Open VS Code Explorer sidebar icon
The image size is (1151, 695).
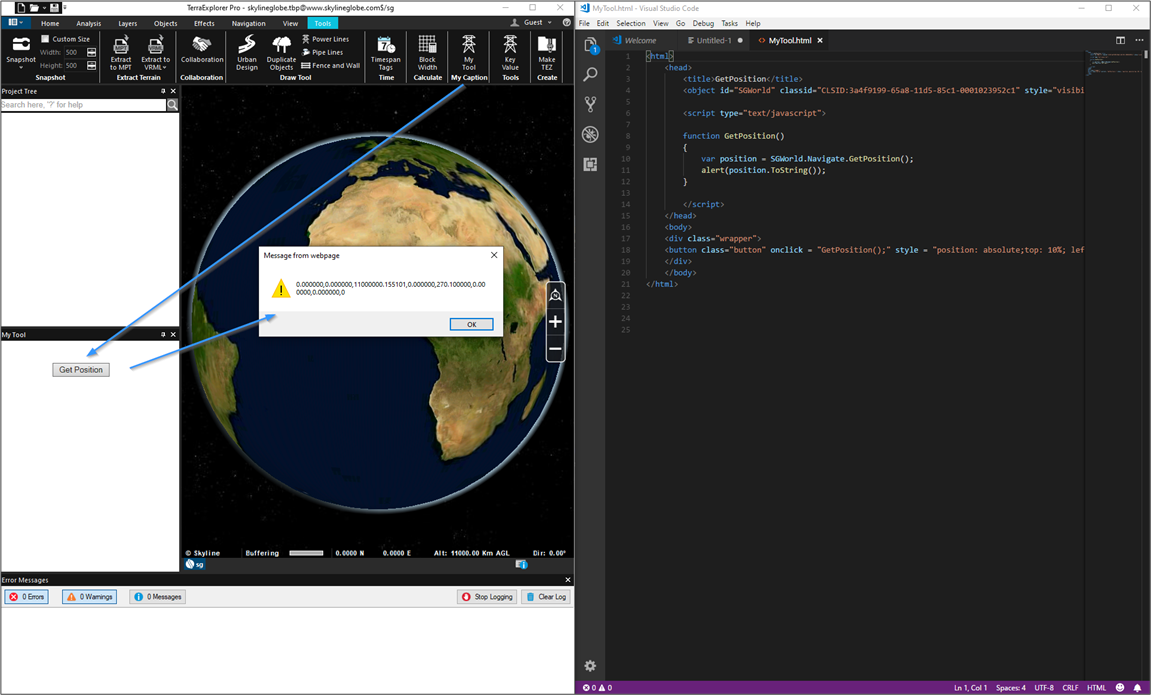coord(590,46)
